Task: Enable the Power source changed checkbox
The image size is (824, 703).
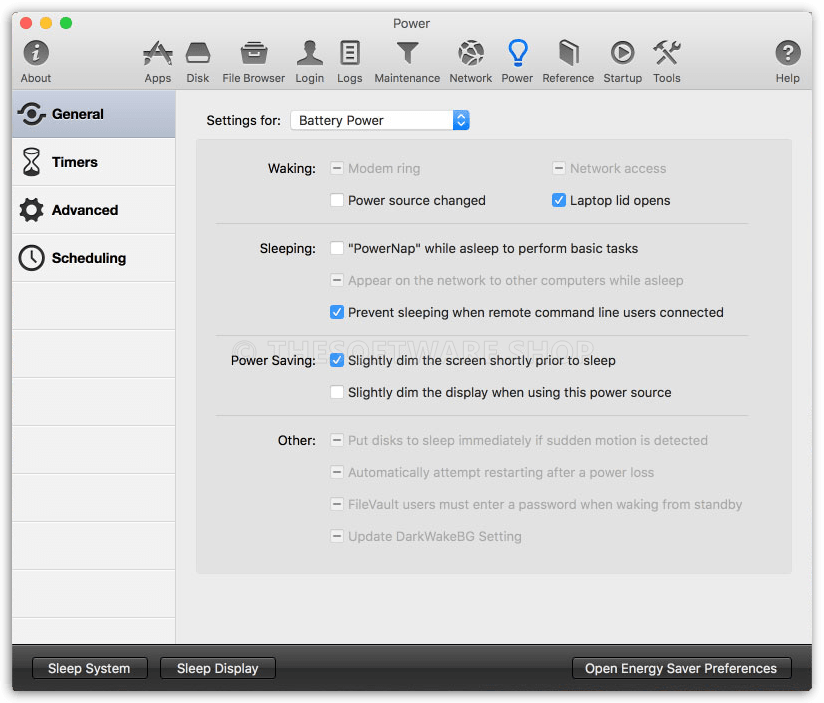Action: (x=337, y=200)
